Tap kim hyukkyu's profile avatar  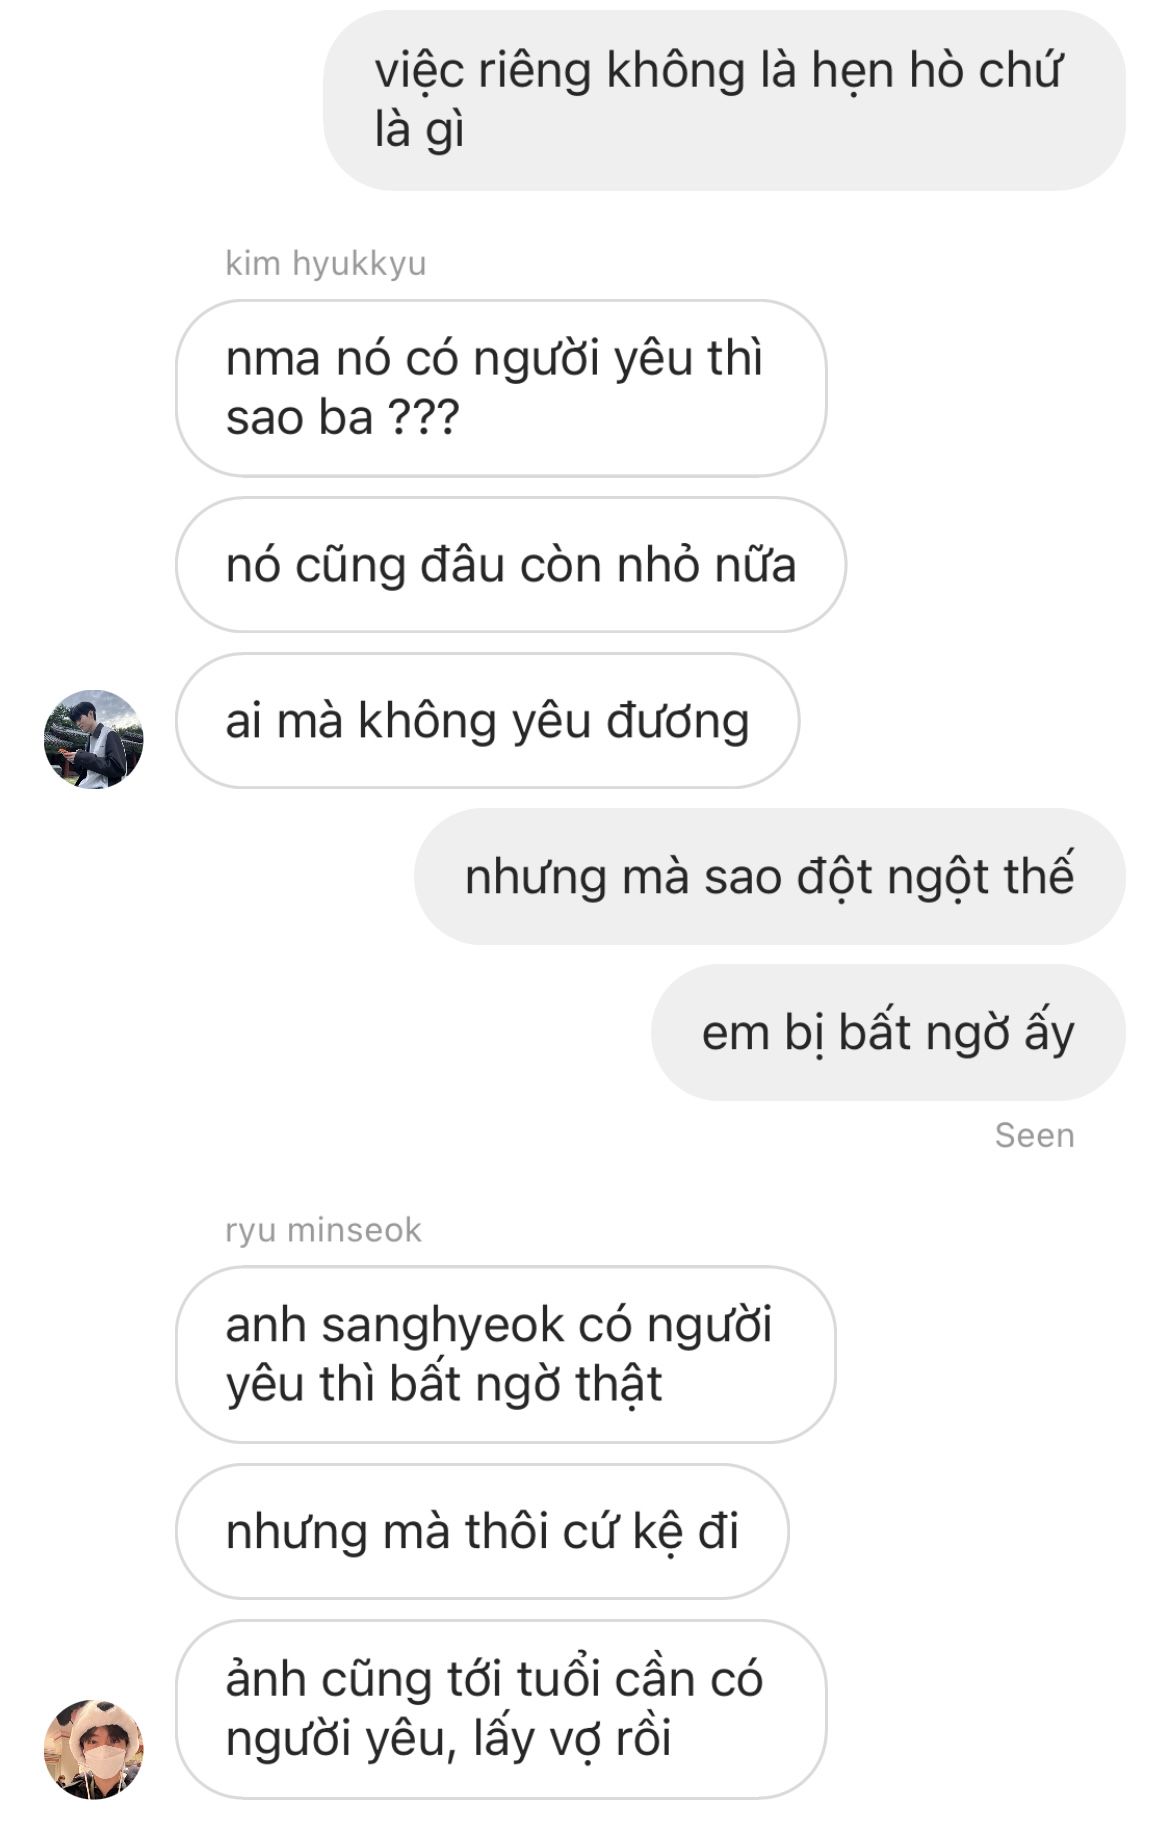point(94,739)
